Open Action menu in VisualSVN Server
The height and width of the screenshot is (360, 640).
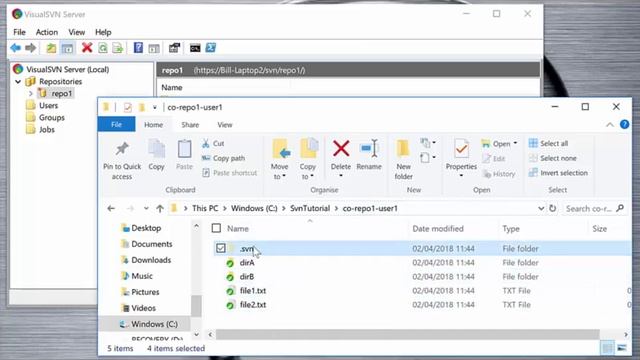[47, 32]
